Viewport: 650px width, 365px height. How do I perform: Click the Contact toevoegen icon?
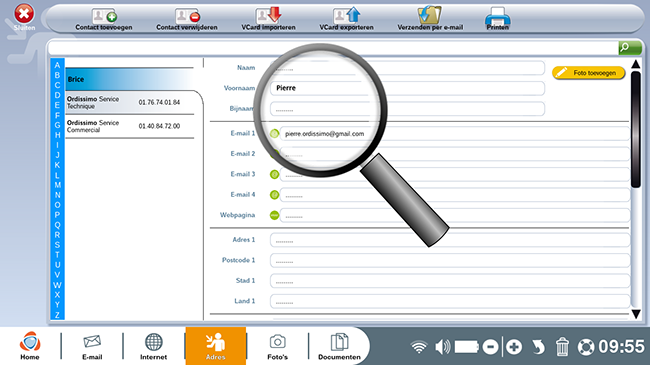pyautogui.click(x=104, y=16)
